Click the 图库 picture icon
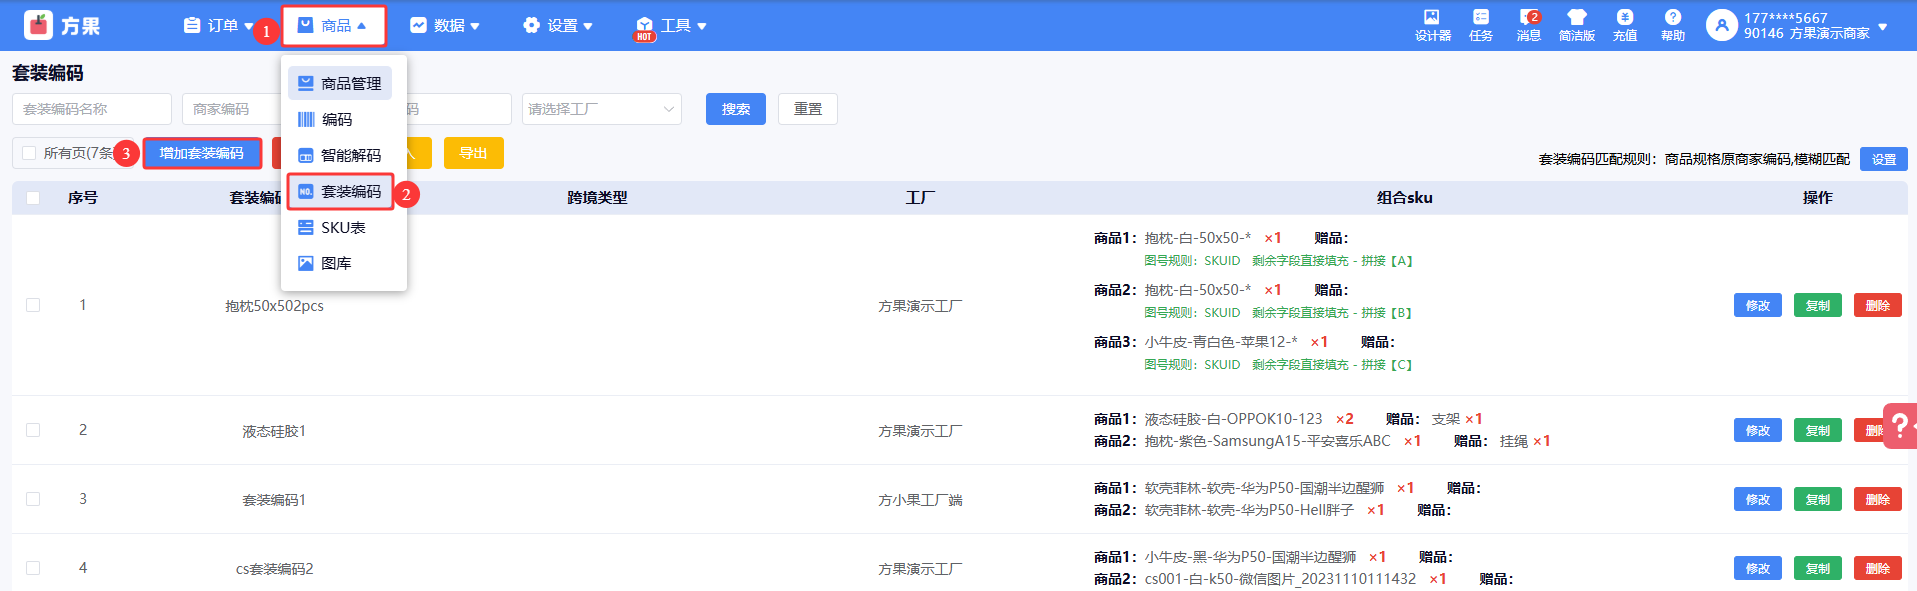The image size is (1917, 591). [306, 263]
